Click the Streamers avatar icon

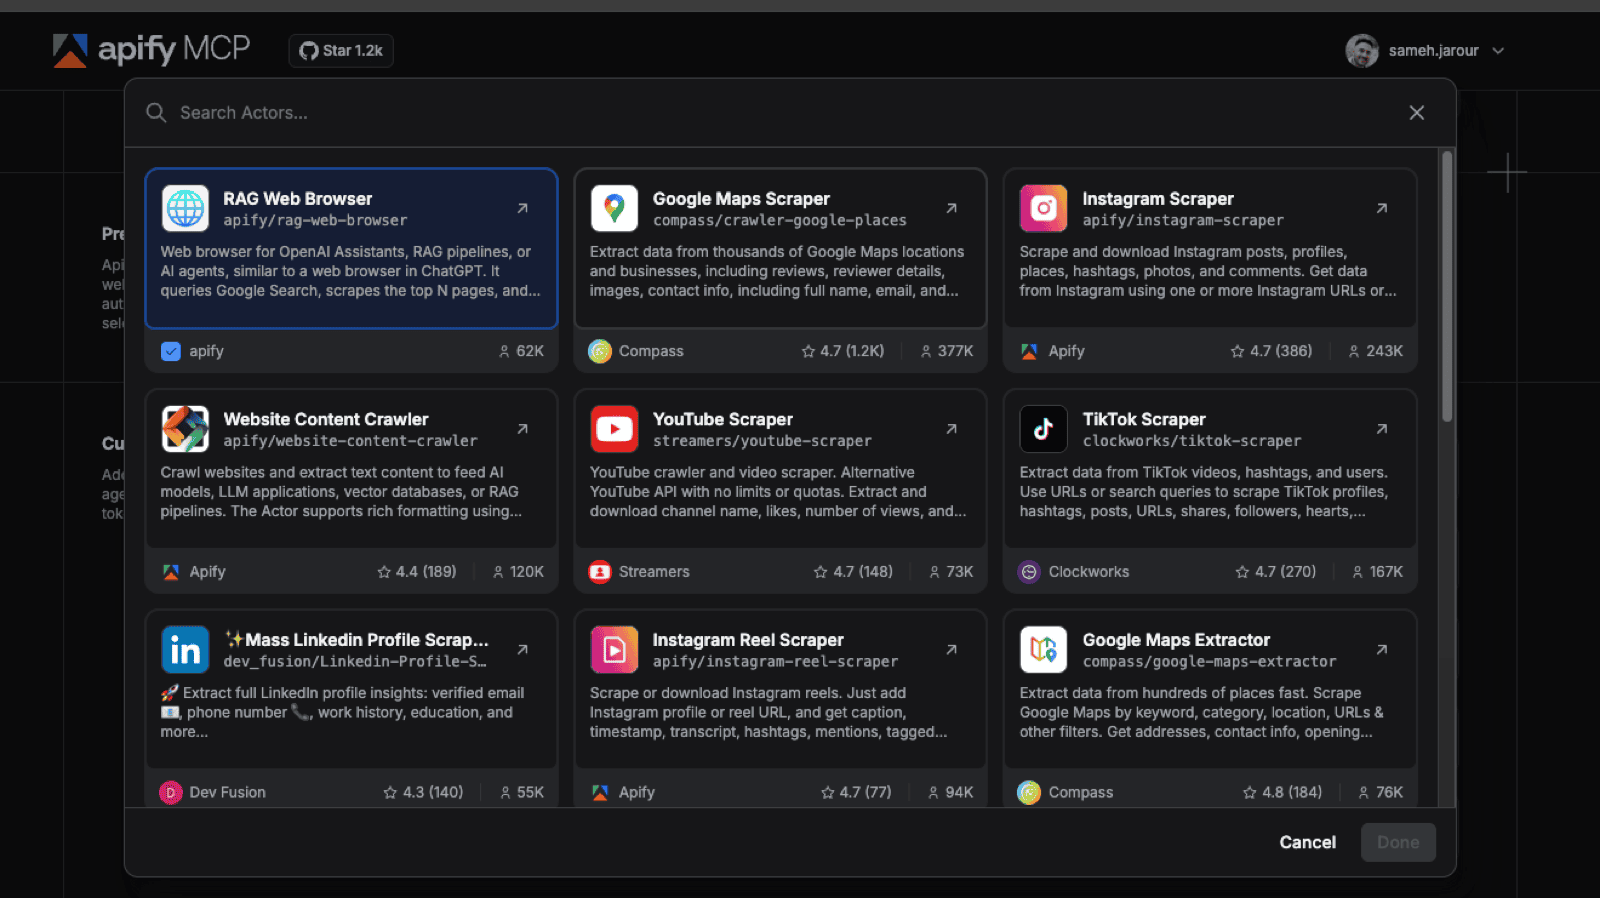[600, 572]
